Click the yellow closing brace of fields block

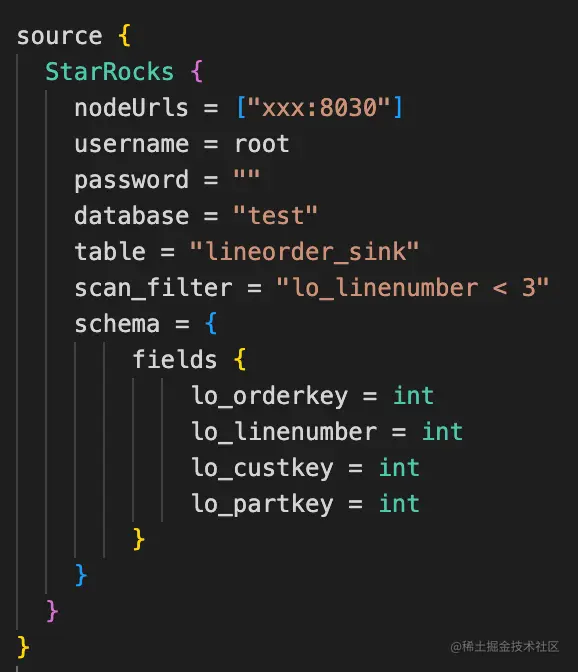click(x=139, y=539)
